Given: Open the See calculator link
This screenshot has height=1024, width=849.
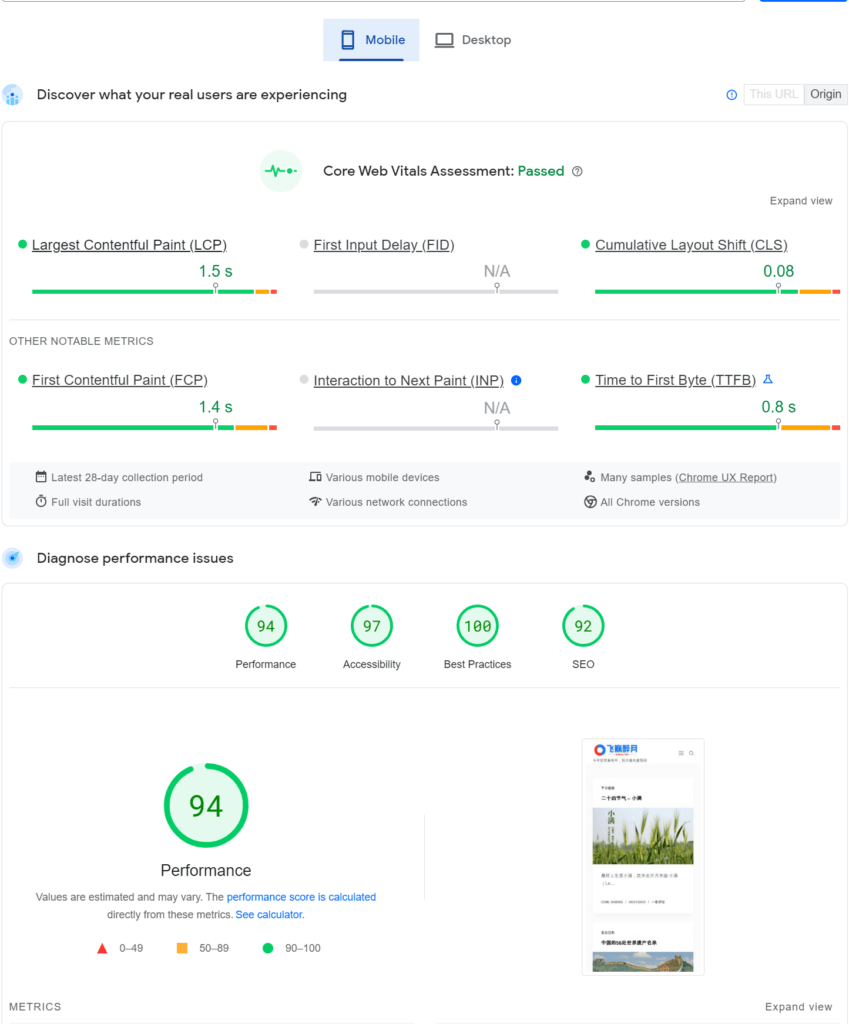Looking at the screenshot, I should (x=269, y=914).
